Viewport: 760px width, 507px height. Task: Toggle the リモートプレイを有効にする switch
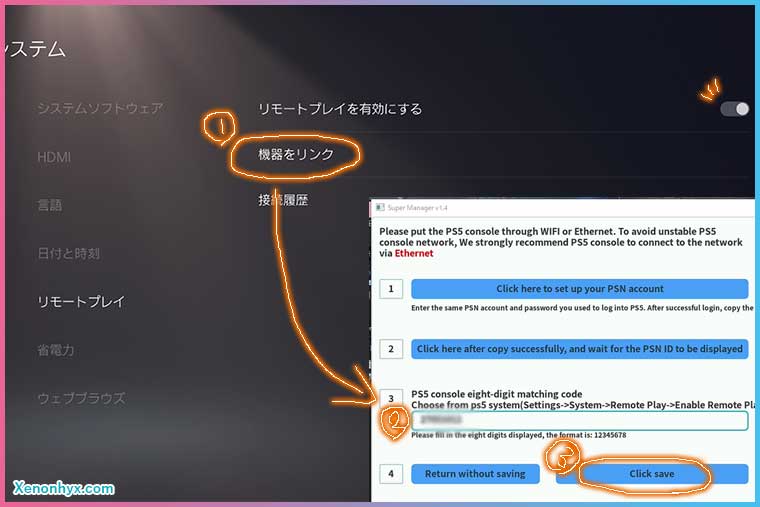coord(734,109)
